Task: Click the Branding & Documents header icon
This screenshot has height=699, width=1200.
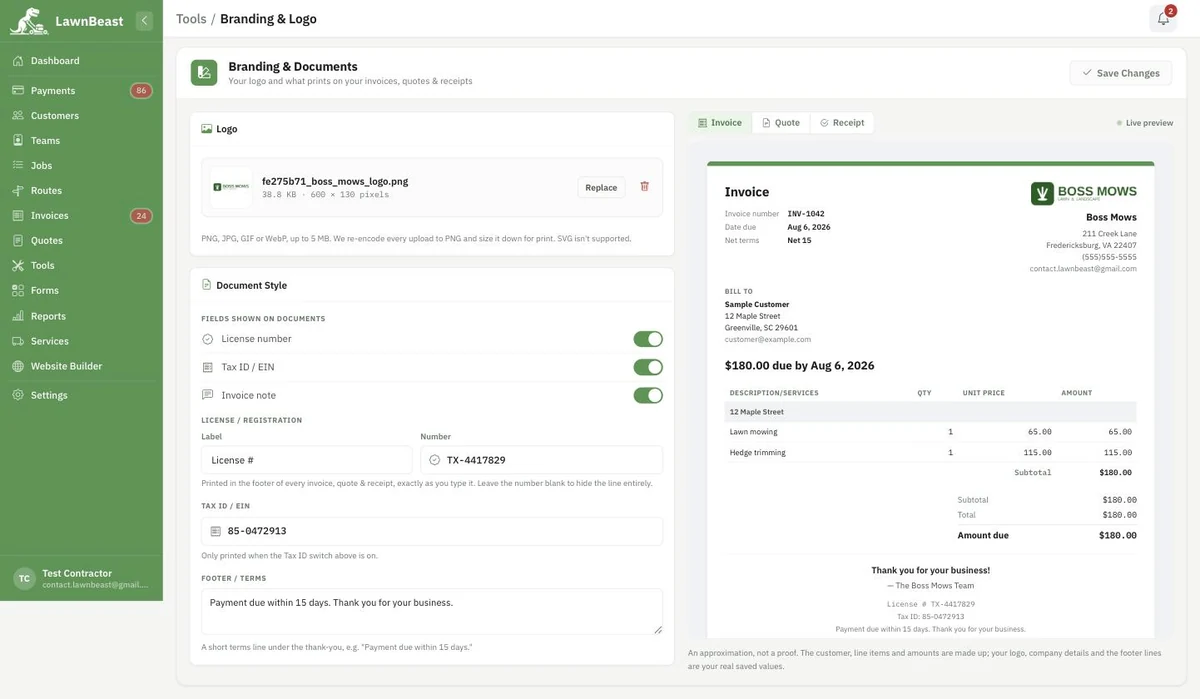Action: click(x=204, y=72)
